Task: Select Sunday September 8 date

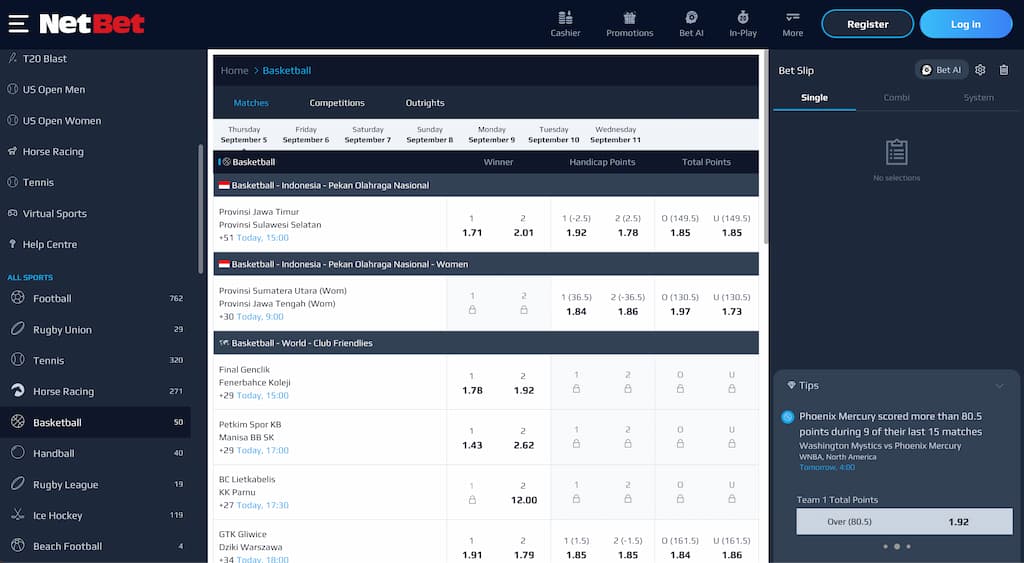Action: tap(430, 135)
